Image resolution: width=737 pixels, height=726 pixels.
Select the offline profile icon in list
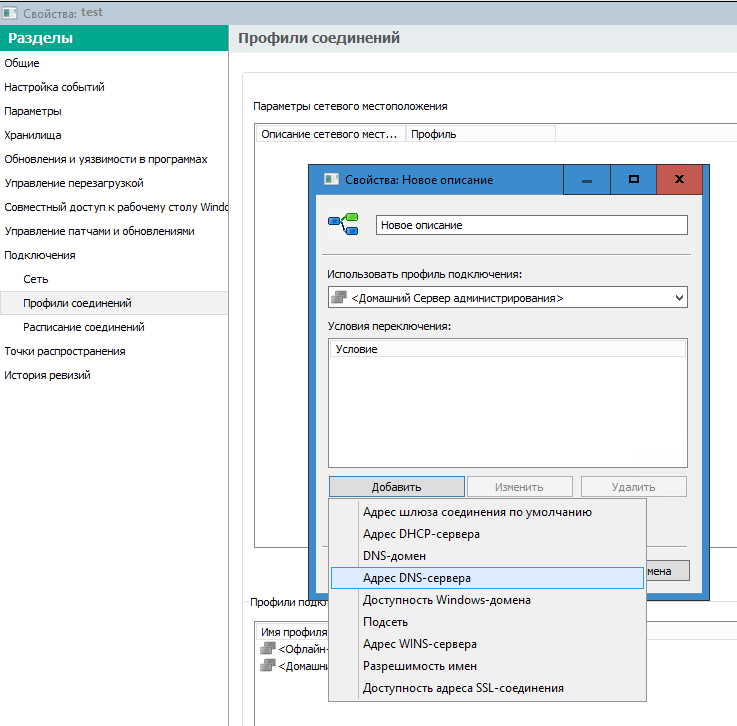(x=266, y=649)
